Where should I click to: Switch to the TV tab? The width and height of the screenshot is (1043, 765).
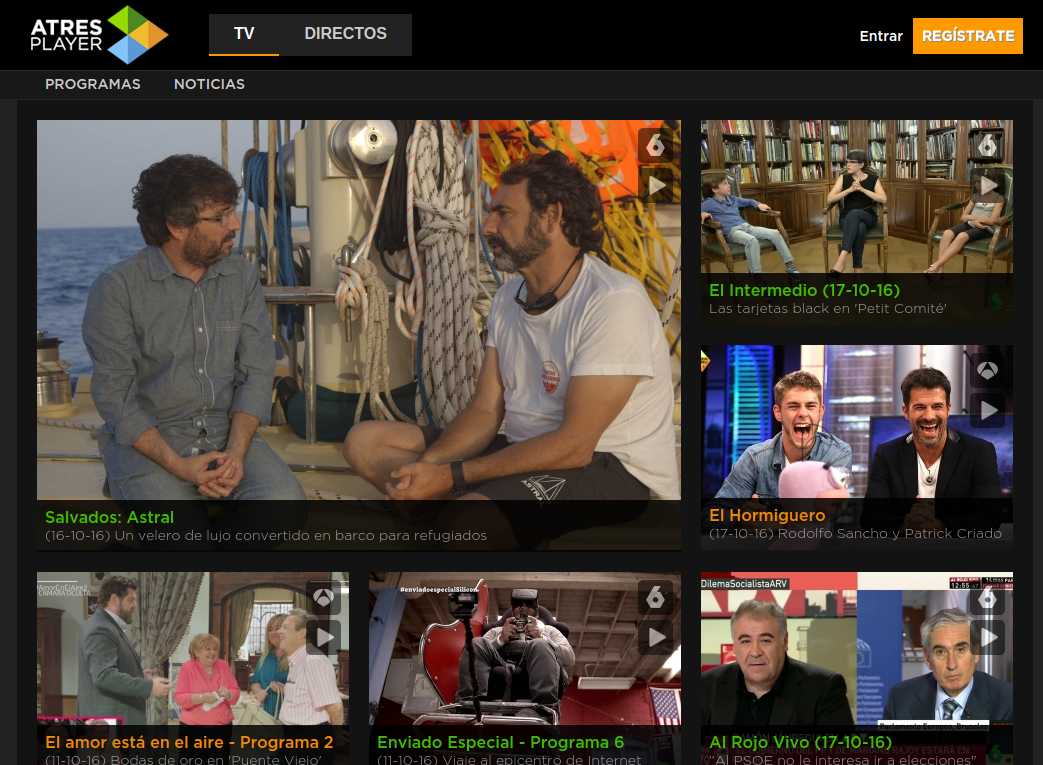point(244,34)
